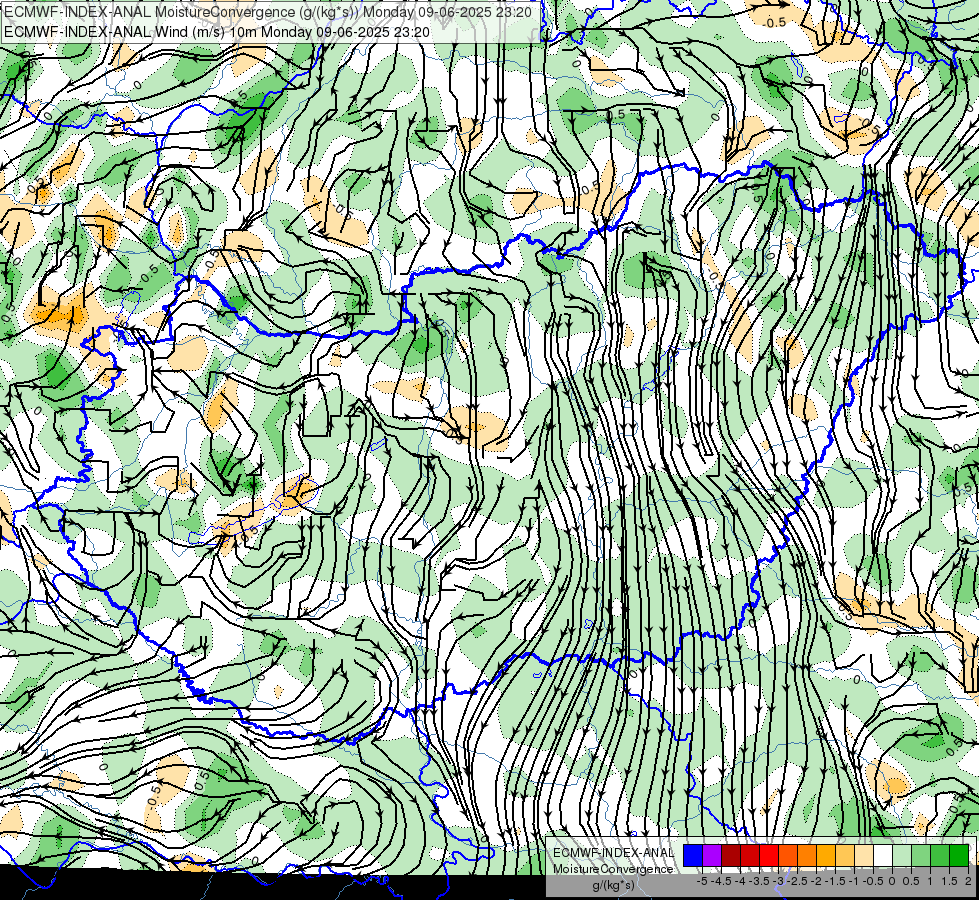
Task: Click the MoistureConvergence title line in header
Action: (x=268, y=12)
